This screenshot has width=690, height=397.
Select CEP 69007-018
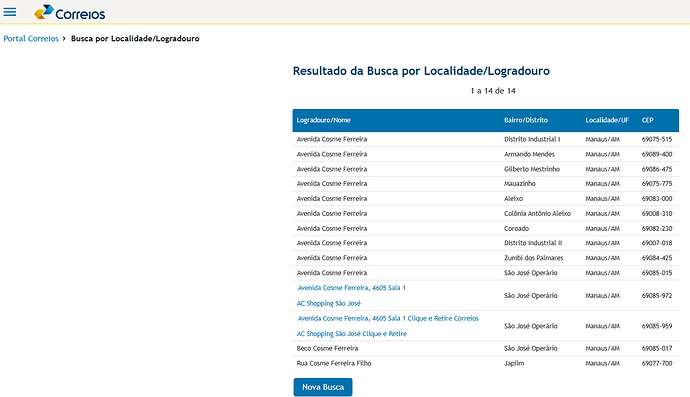pyautogui.click(x=657, y=243)
